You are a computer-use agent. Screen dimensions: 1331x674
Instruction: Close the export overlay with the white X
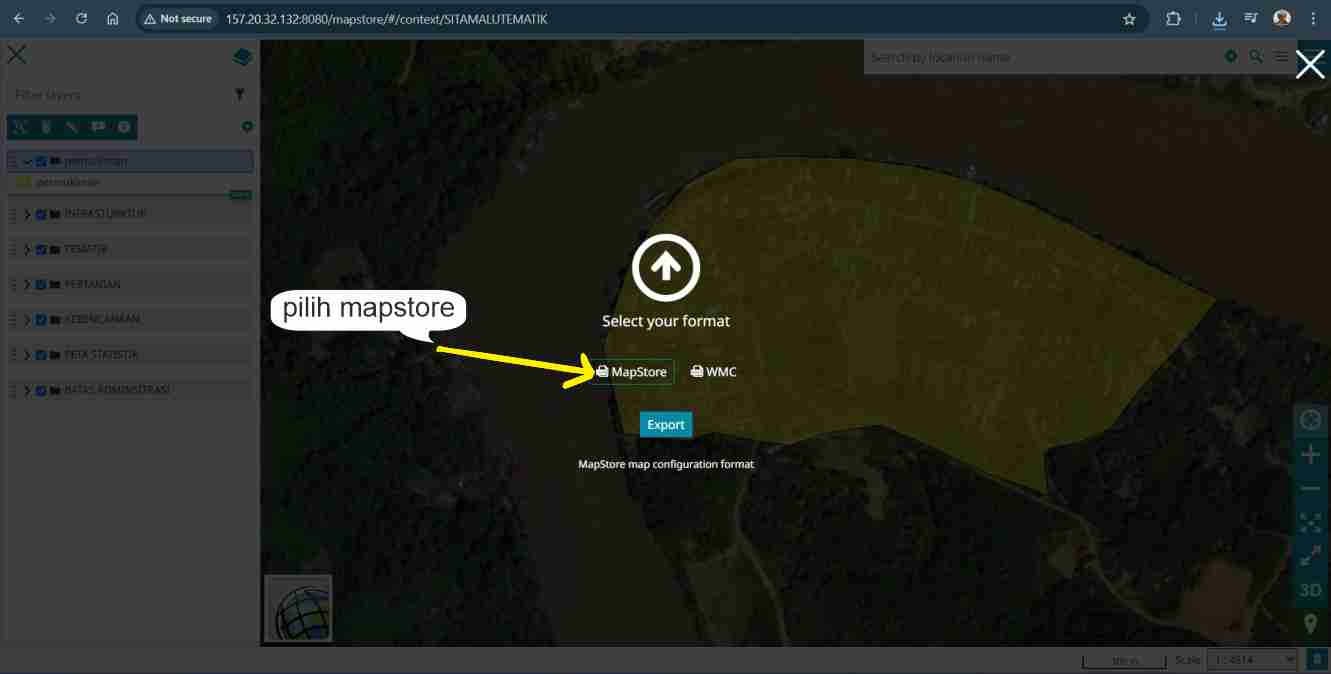(x=1309, y=65)
